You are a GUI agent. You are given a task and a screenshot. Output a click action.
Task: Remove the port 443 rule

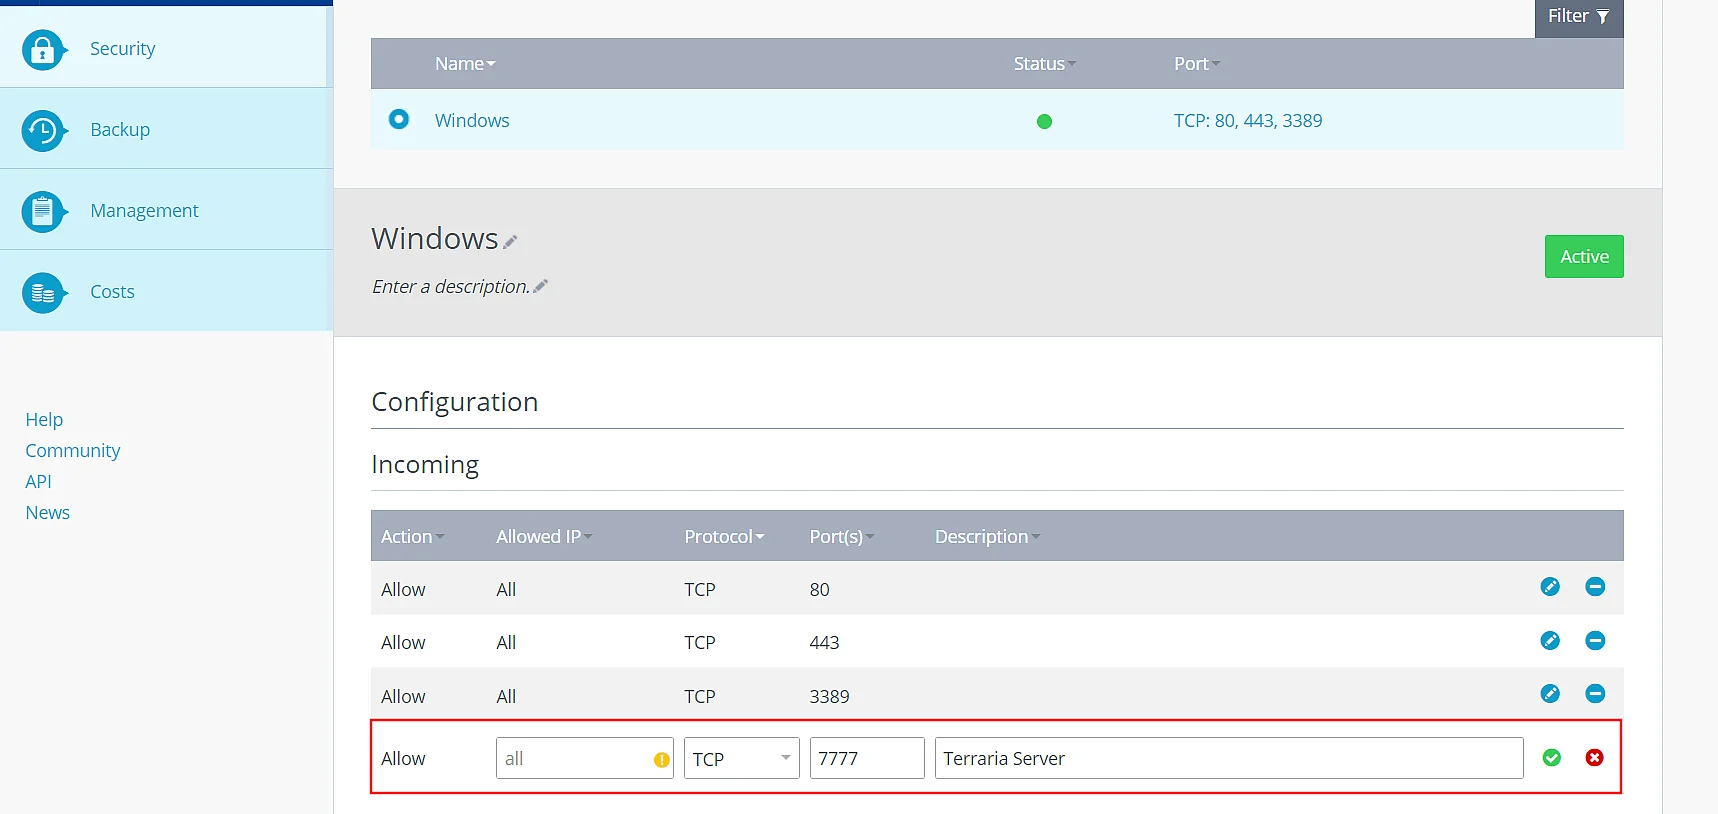(1595, 640)
